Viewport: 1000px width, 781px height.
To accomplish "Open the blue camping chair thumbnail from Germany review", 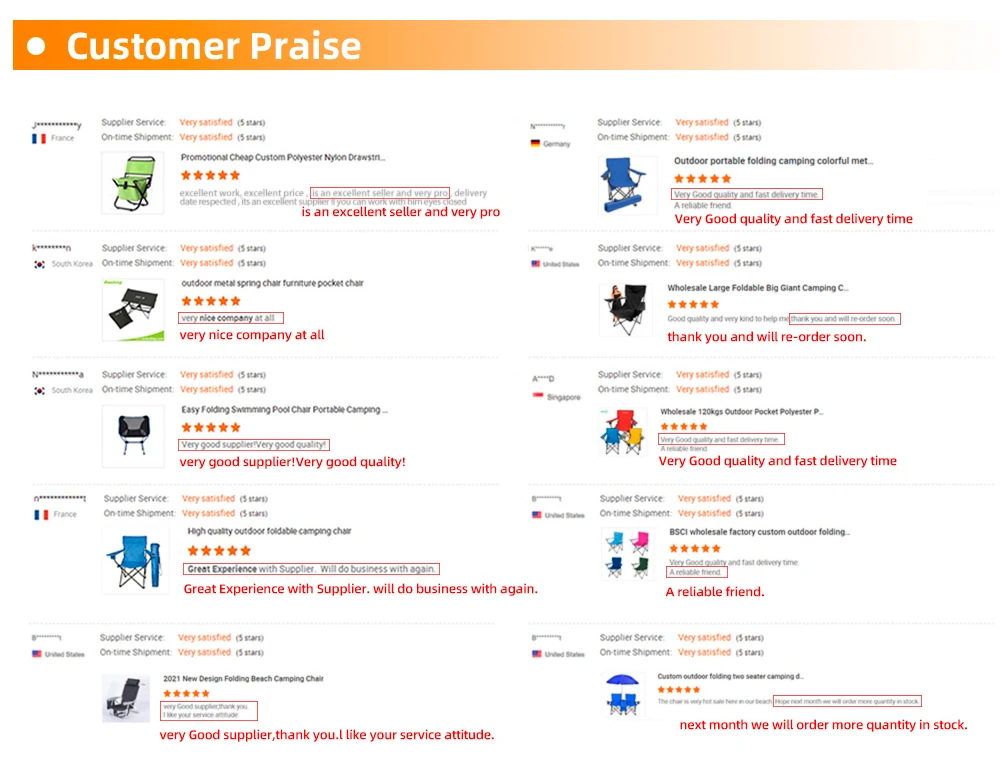I will 628,184.
